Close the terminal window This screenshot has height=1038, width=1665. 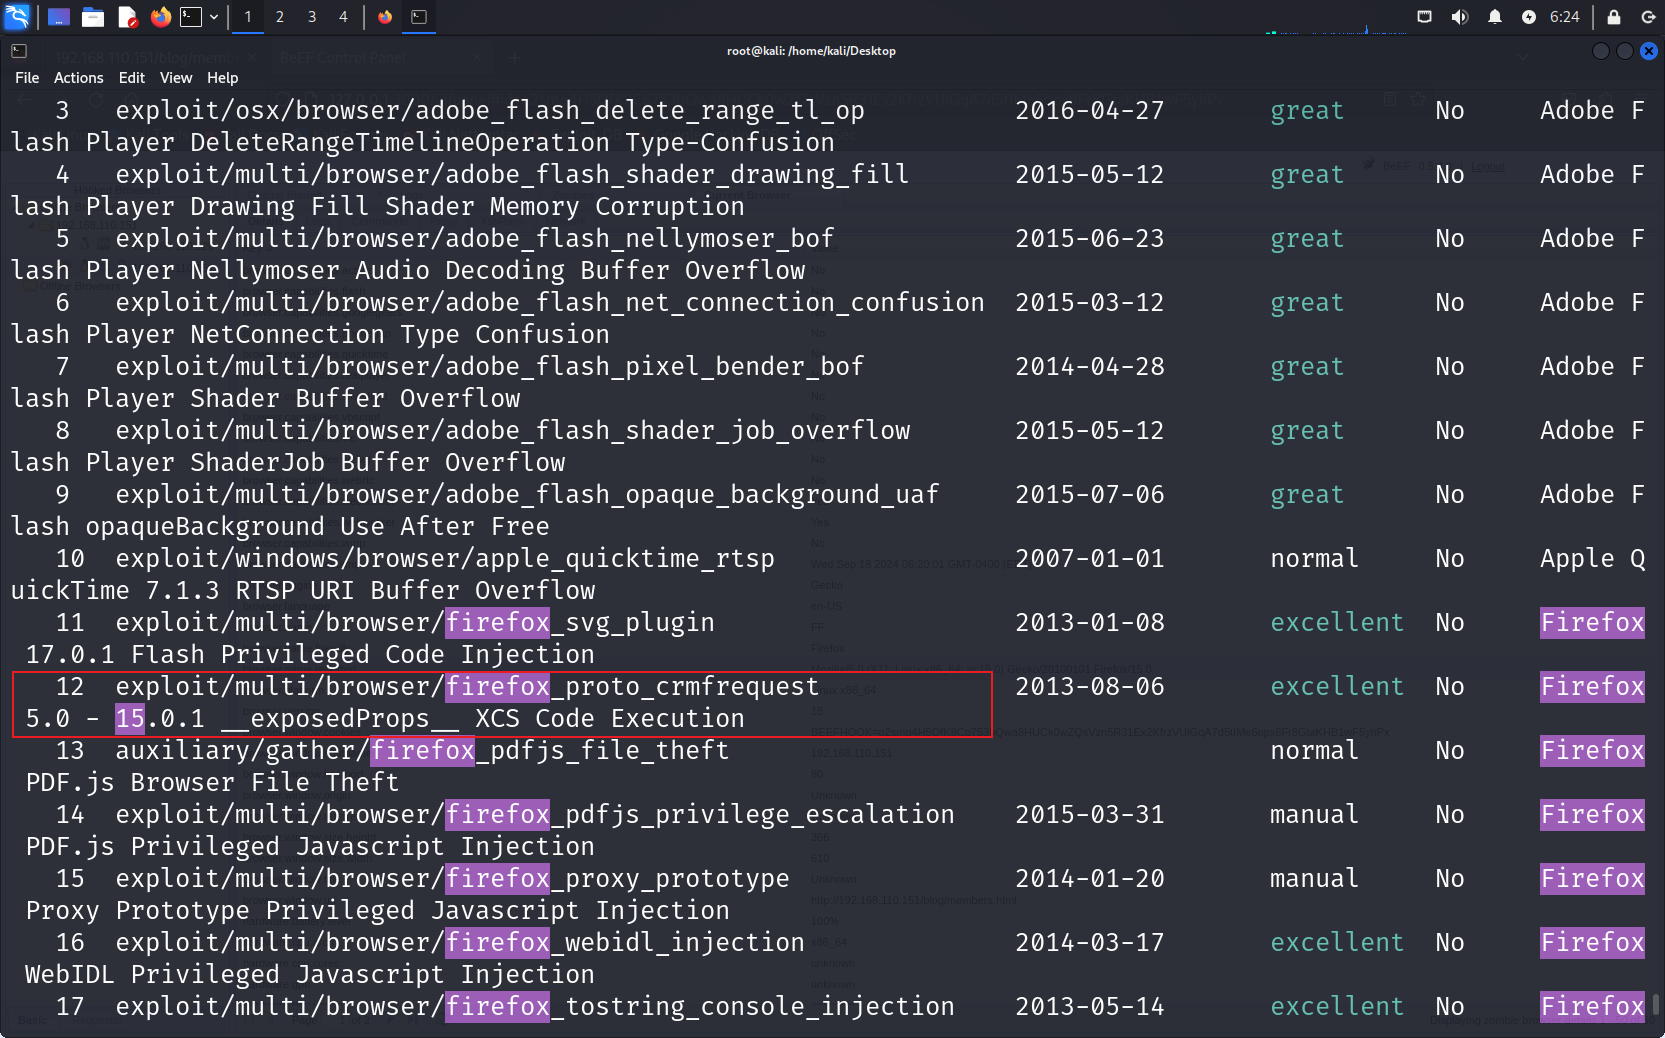1649,50
